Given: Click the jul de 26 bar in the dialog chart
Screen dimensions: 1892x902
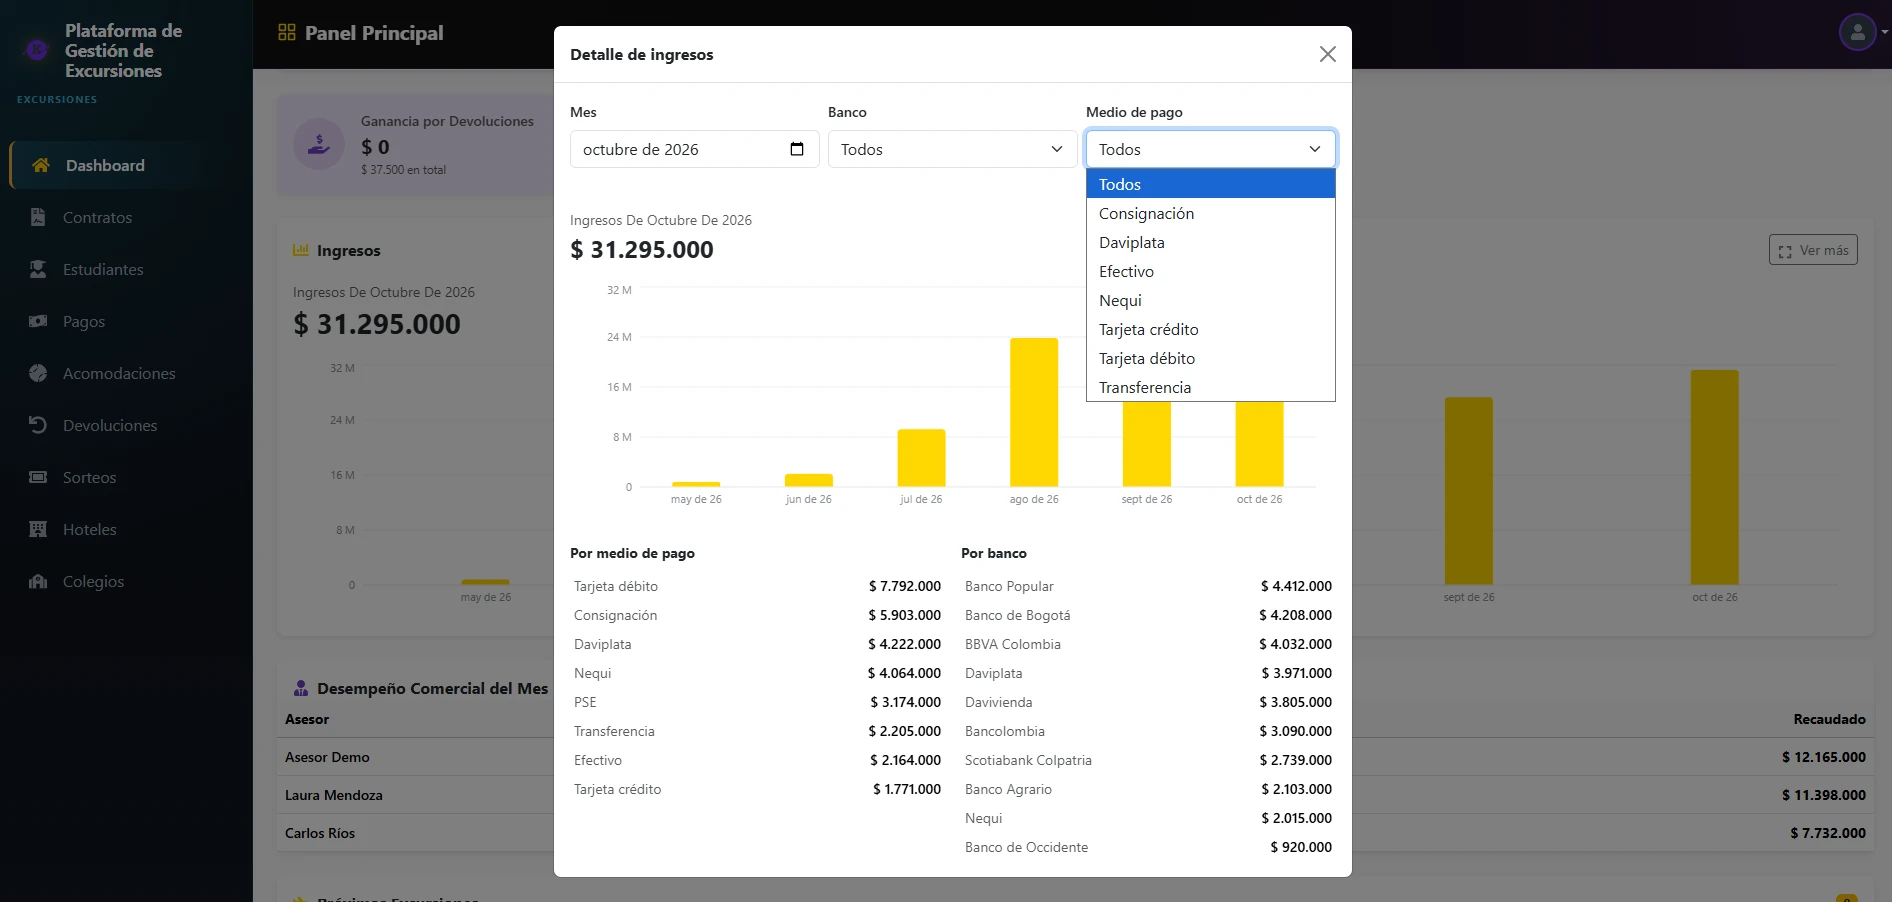Looking at the screenshot, I should [921, 458].
